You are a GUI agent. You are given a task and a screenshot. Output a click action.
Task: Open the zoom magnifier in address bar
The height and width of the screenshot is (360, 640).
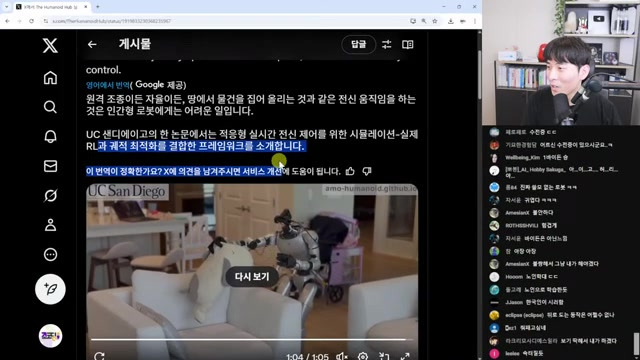424,21
